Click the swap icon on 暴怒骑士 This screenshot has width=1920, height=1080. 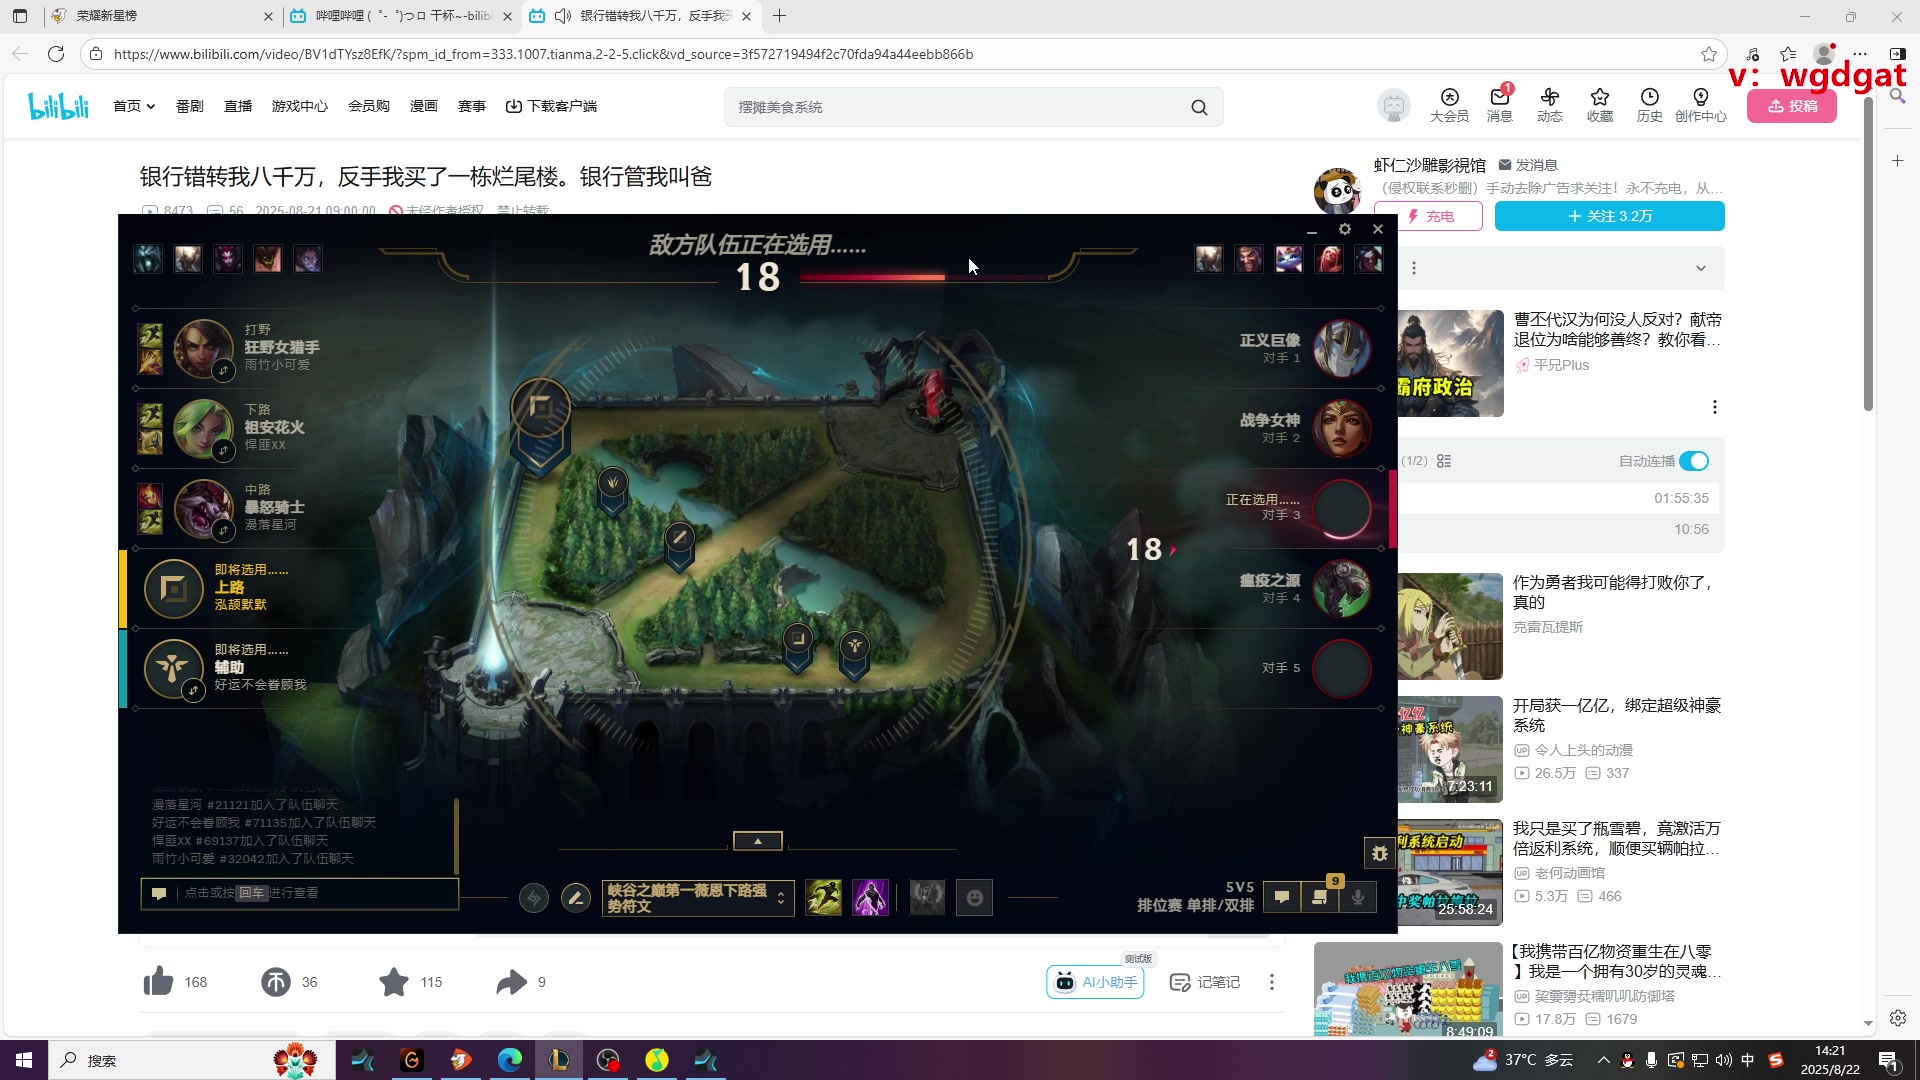point(224,531)
